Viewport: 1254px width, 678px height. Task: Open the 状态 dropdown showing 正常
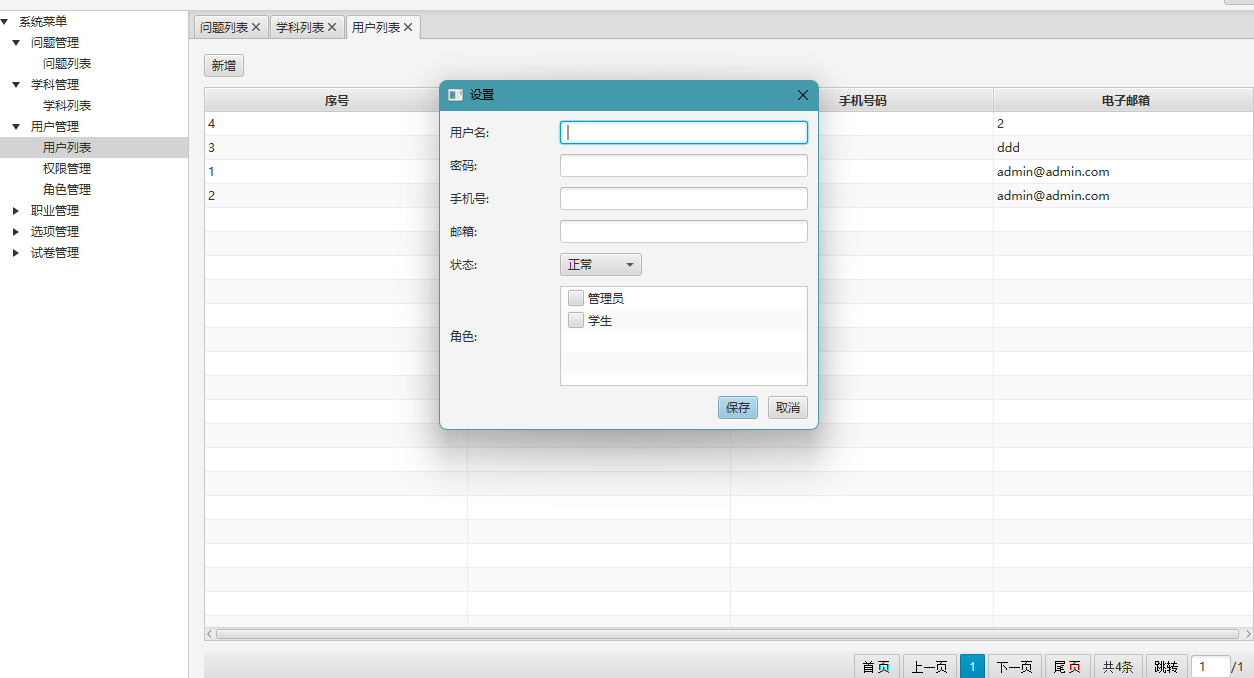coord(600,265)
